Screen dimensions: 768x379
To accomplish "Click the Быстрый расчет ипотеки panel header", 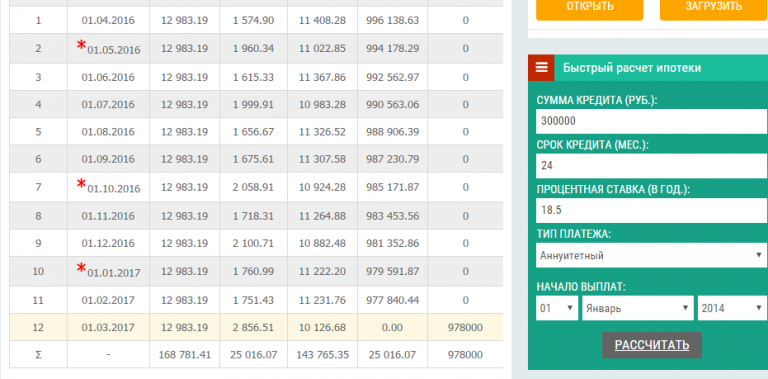I will tap(648, 68).
